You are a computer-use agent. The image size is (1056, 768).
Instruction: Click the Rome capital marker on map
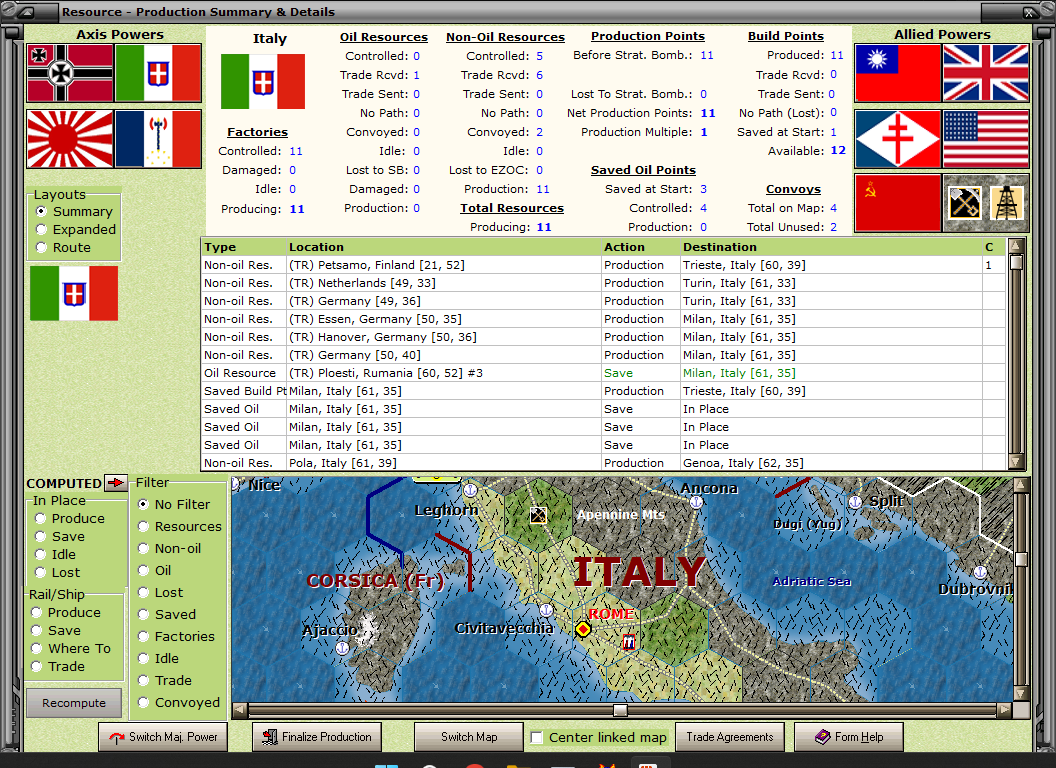click(583, 629)
